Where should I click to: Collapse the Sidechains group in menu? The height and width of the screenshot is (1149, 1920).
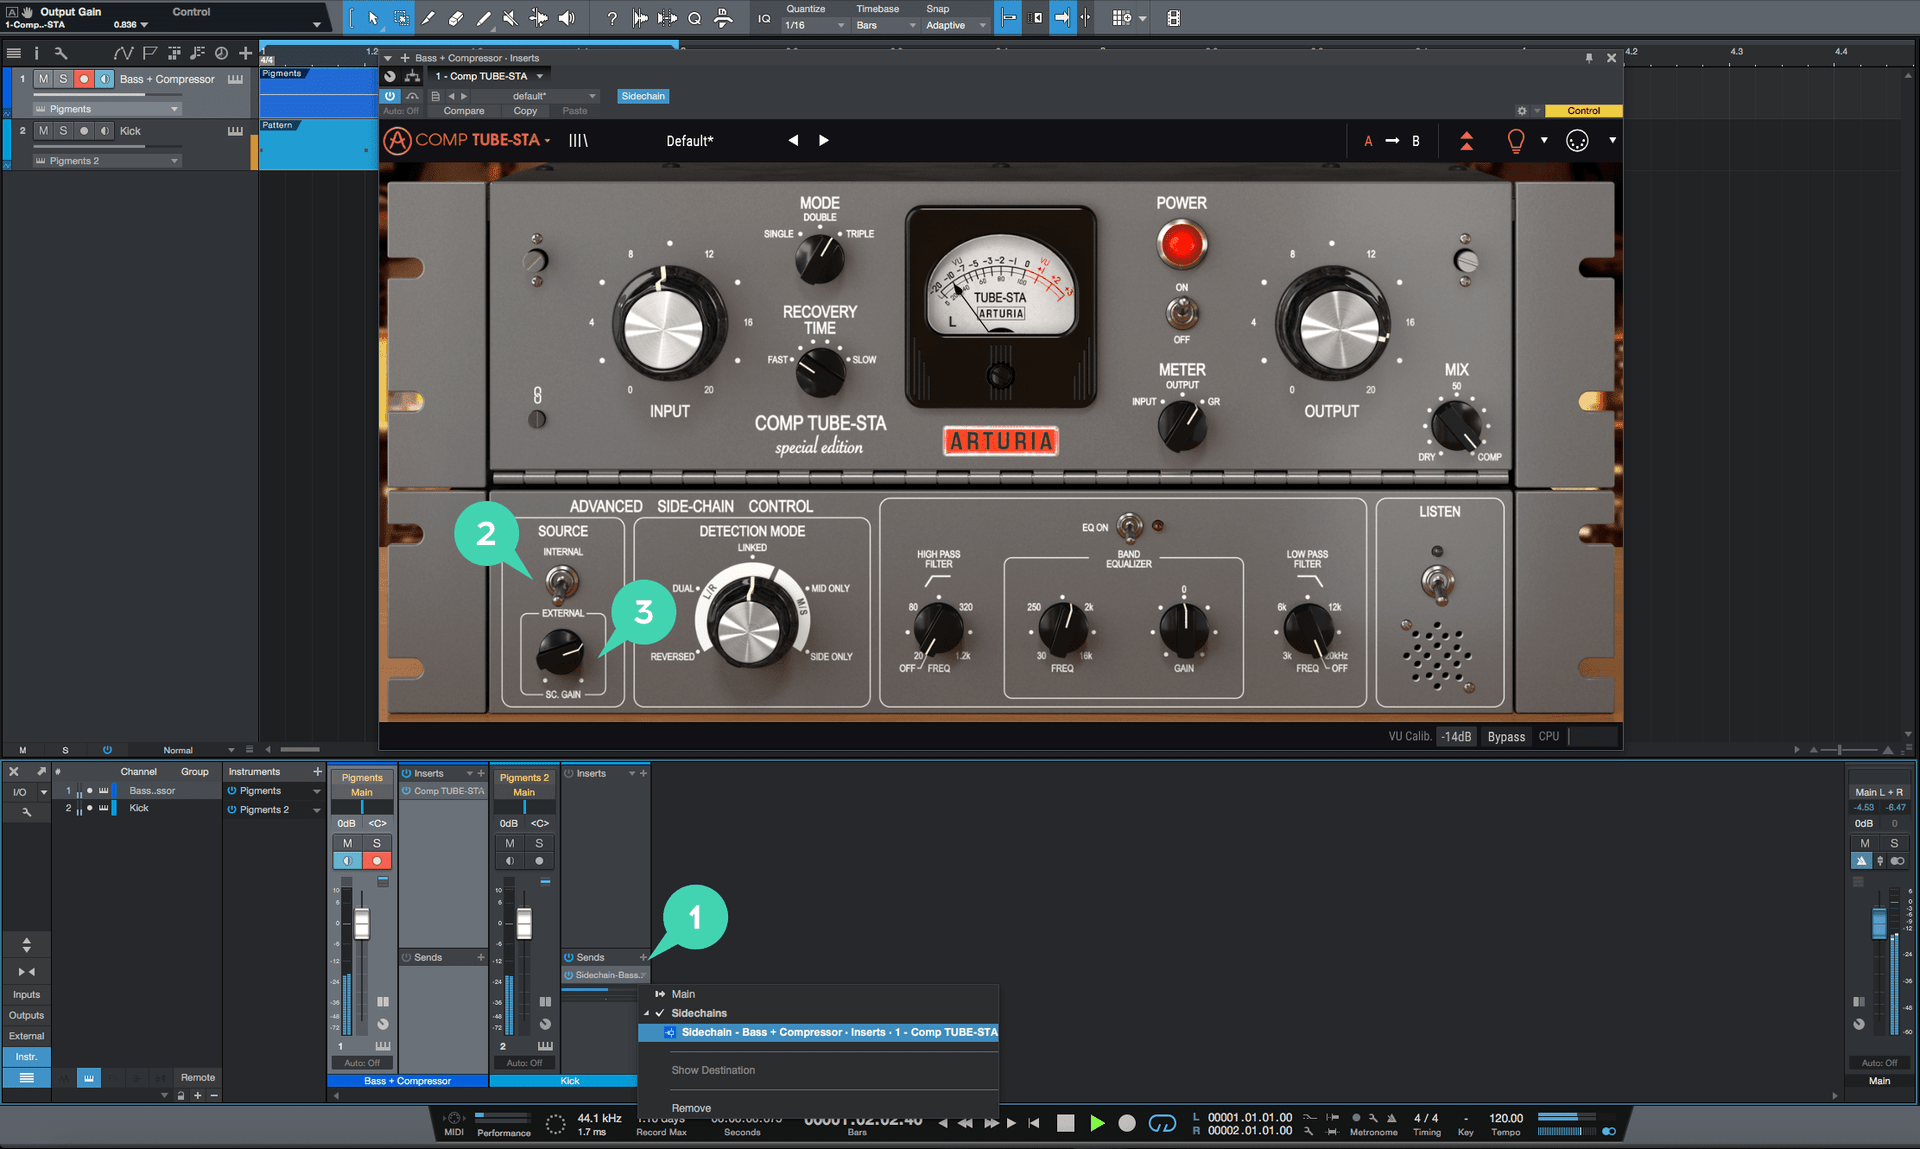[646, 1013]
